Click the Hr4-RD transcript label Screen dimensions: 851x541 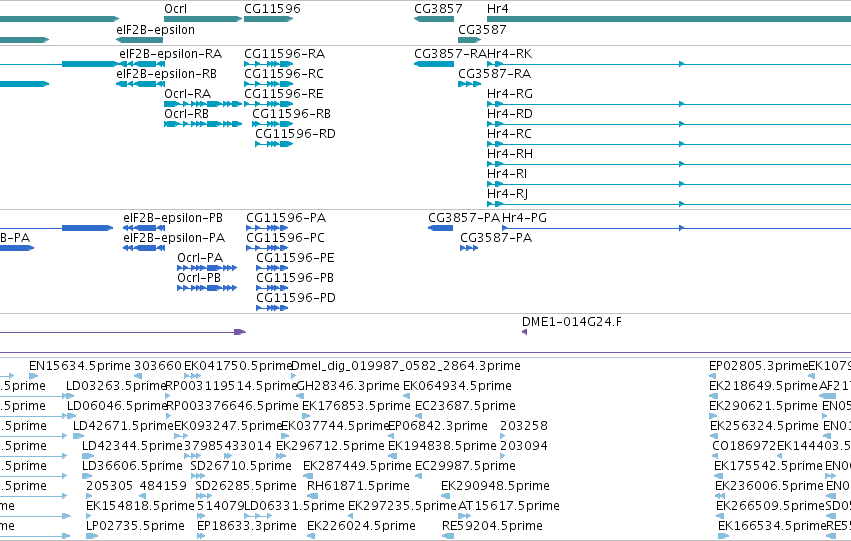510,114
